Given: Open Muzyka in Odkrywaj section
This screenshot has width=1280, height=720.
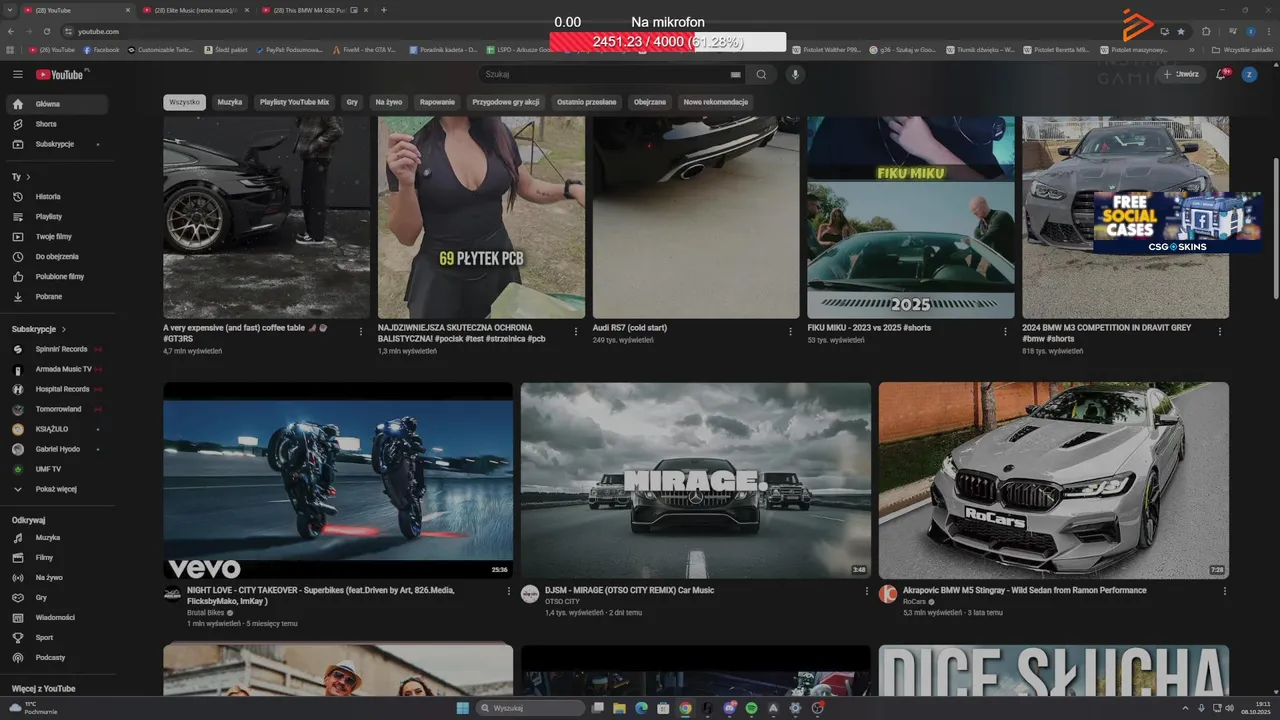Looking at the screenshot, I should tap(56, 538).
